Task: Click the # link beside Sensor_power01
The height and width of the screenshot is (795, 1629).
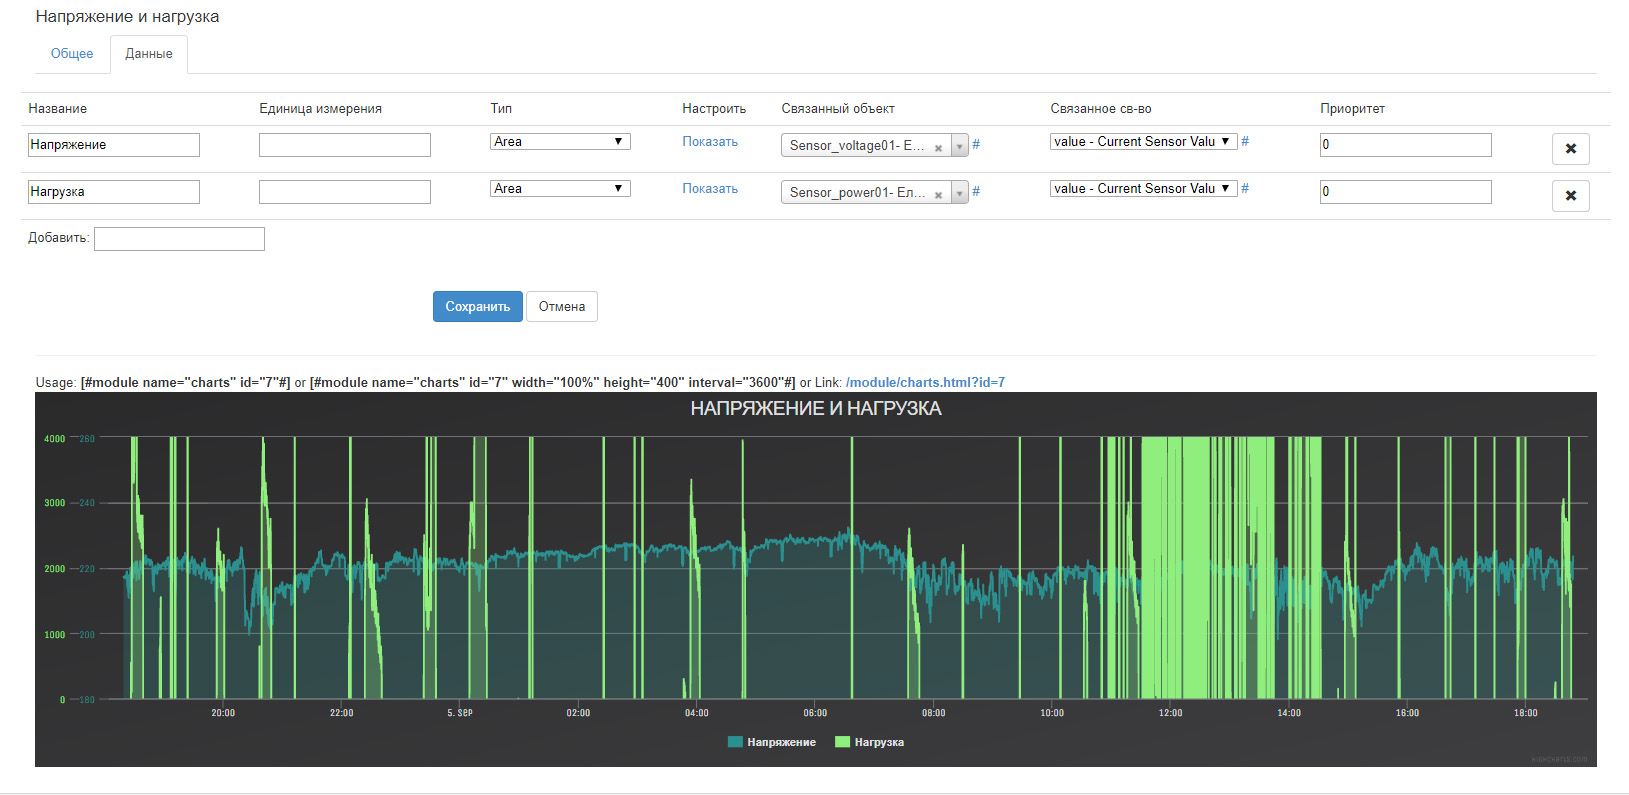Action: [x=976, y=192]
